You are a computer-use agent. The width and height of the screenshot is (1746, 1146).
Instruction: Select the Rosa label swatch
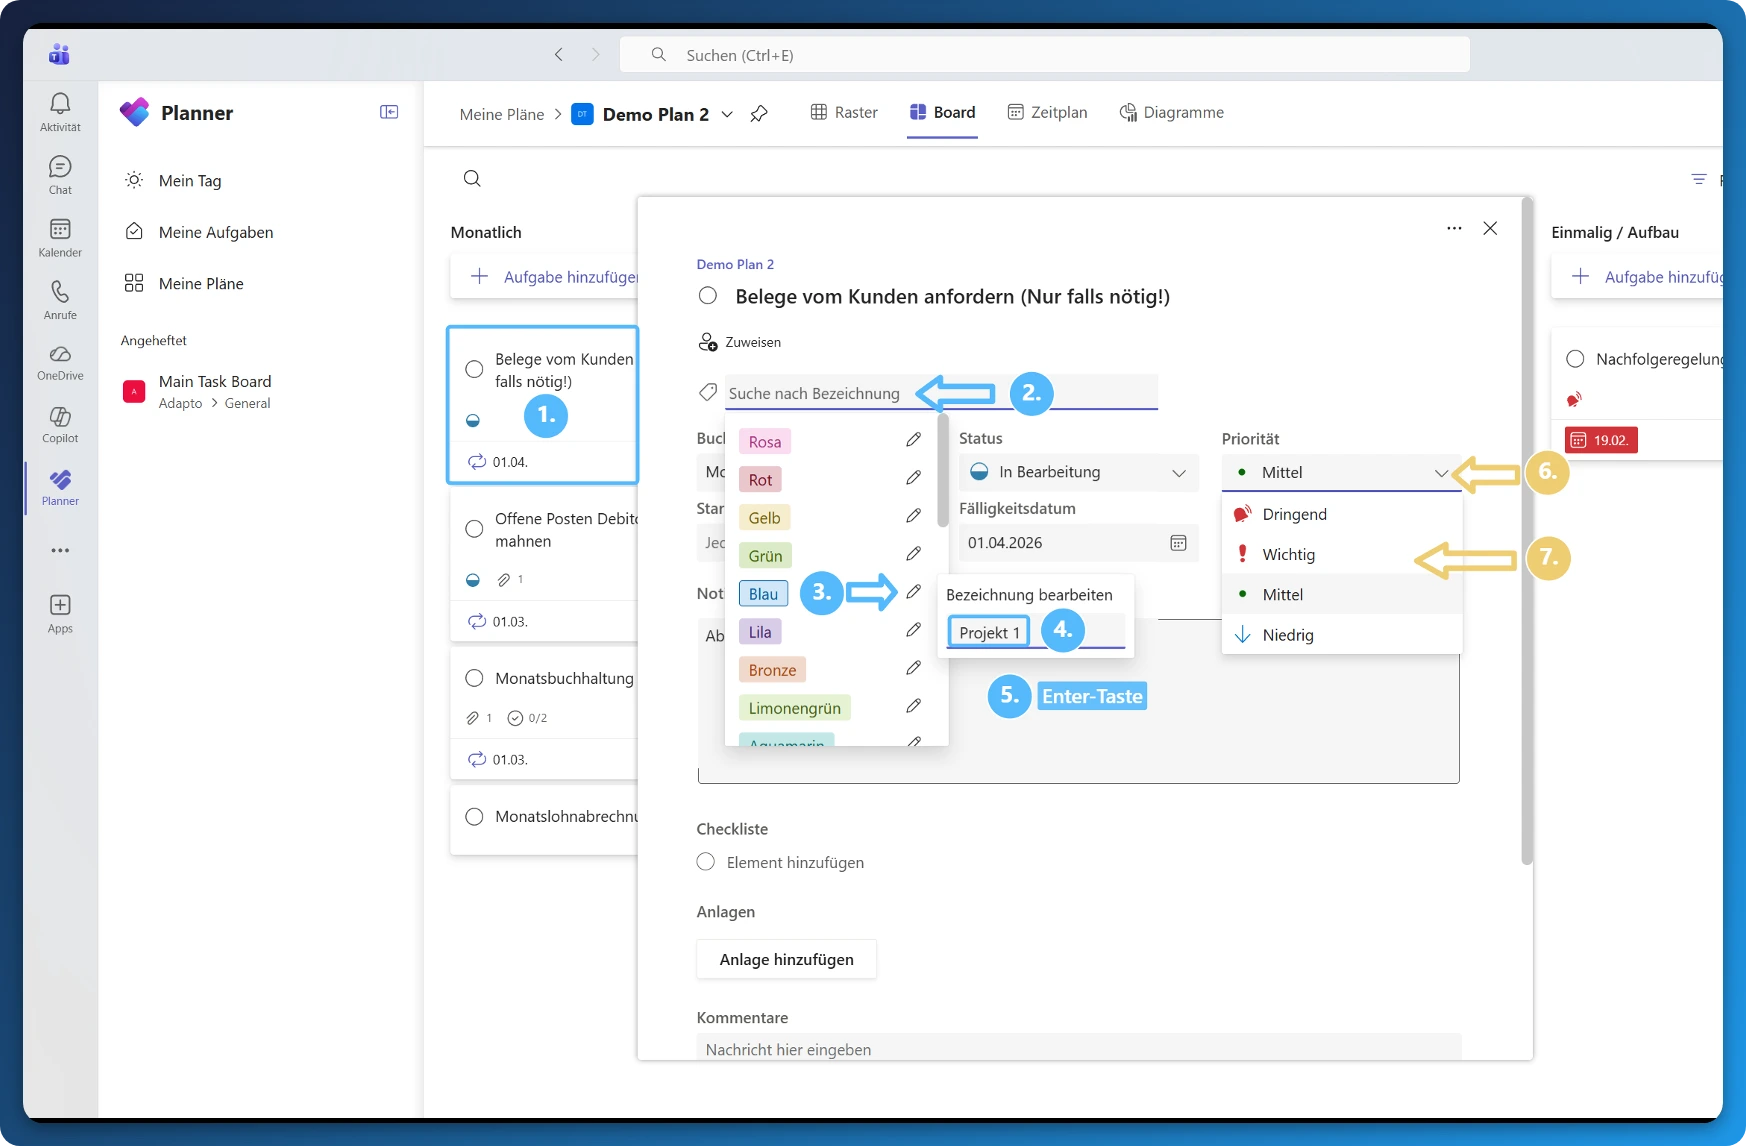(765, 441)
